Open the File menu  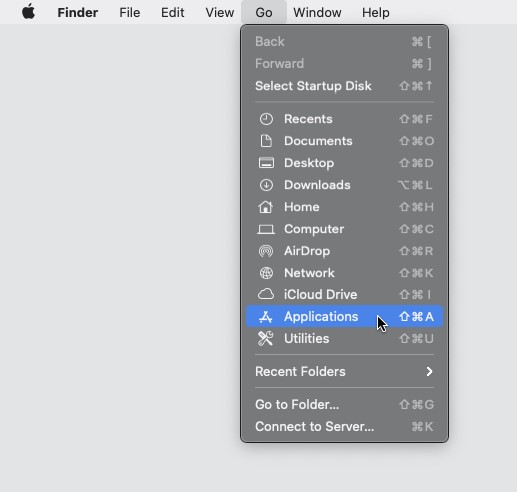click(x=129, y=12)
